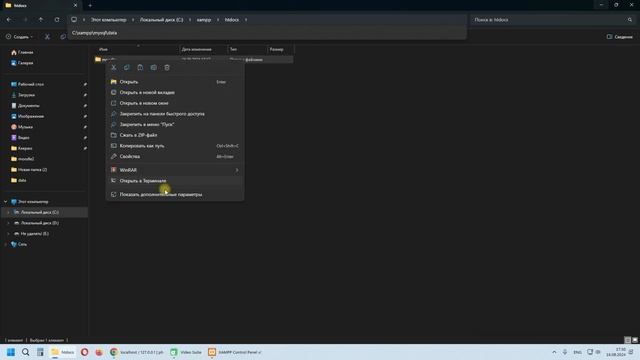Open the Создать dropdown

pyautogui.click(x=20, y=37)
